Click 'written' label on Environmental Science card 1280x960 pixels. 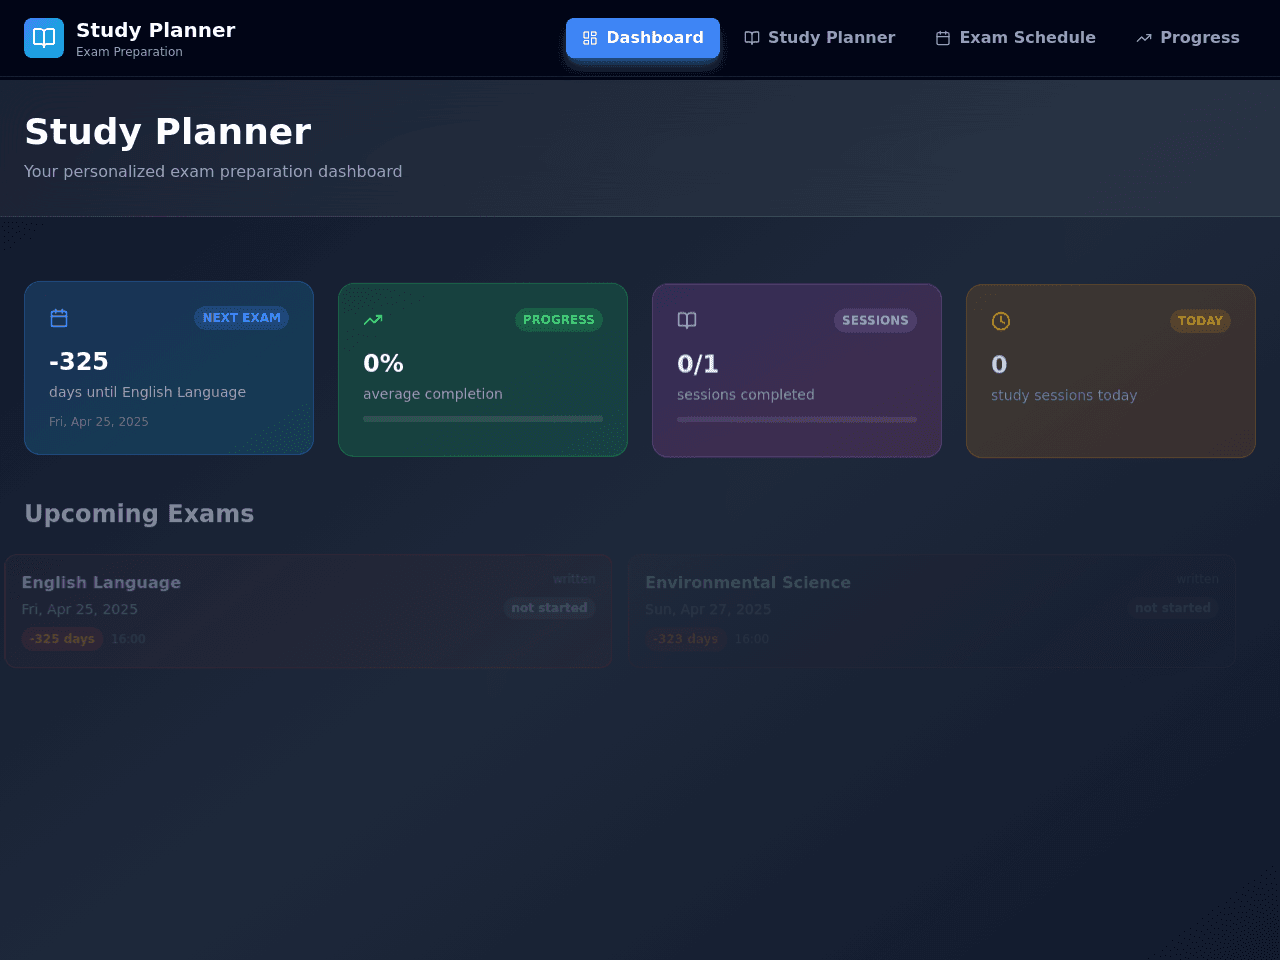point(1197,579)
